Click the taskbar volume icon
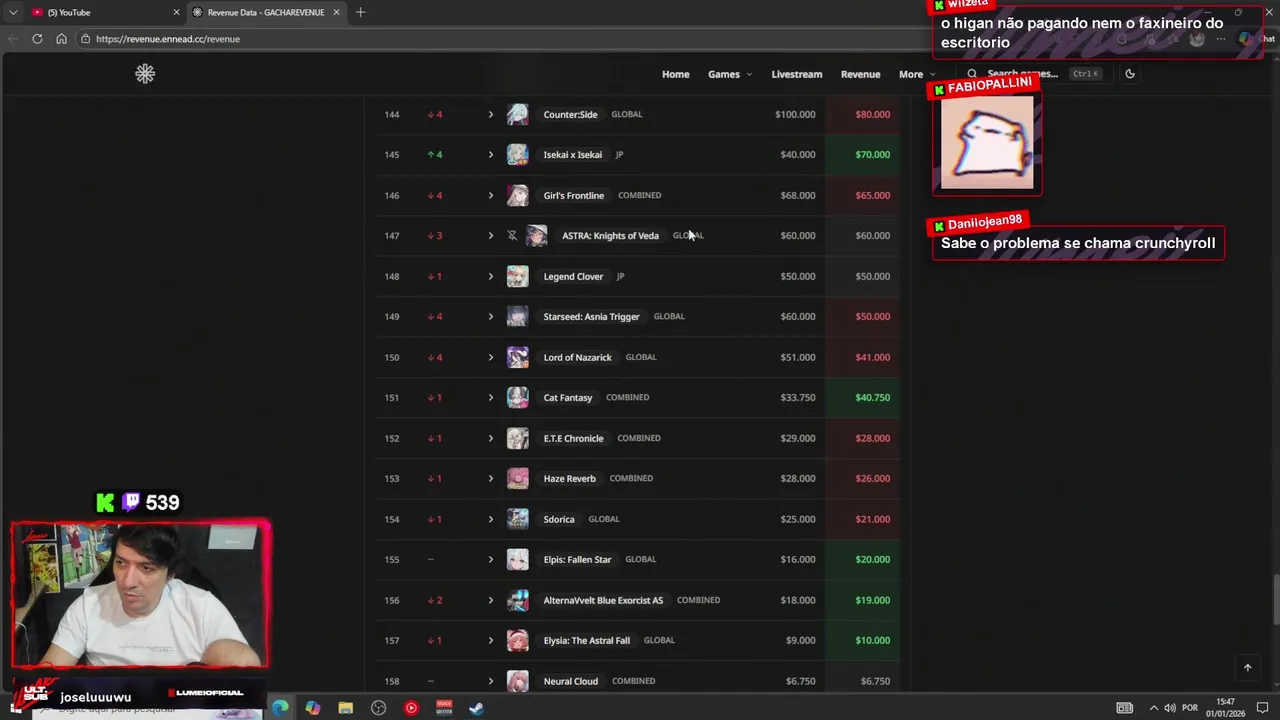Viewport: 1280px width, 720px height. (1170, 708)
